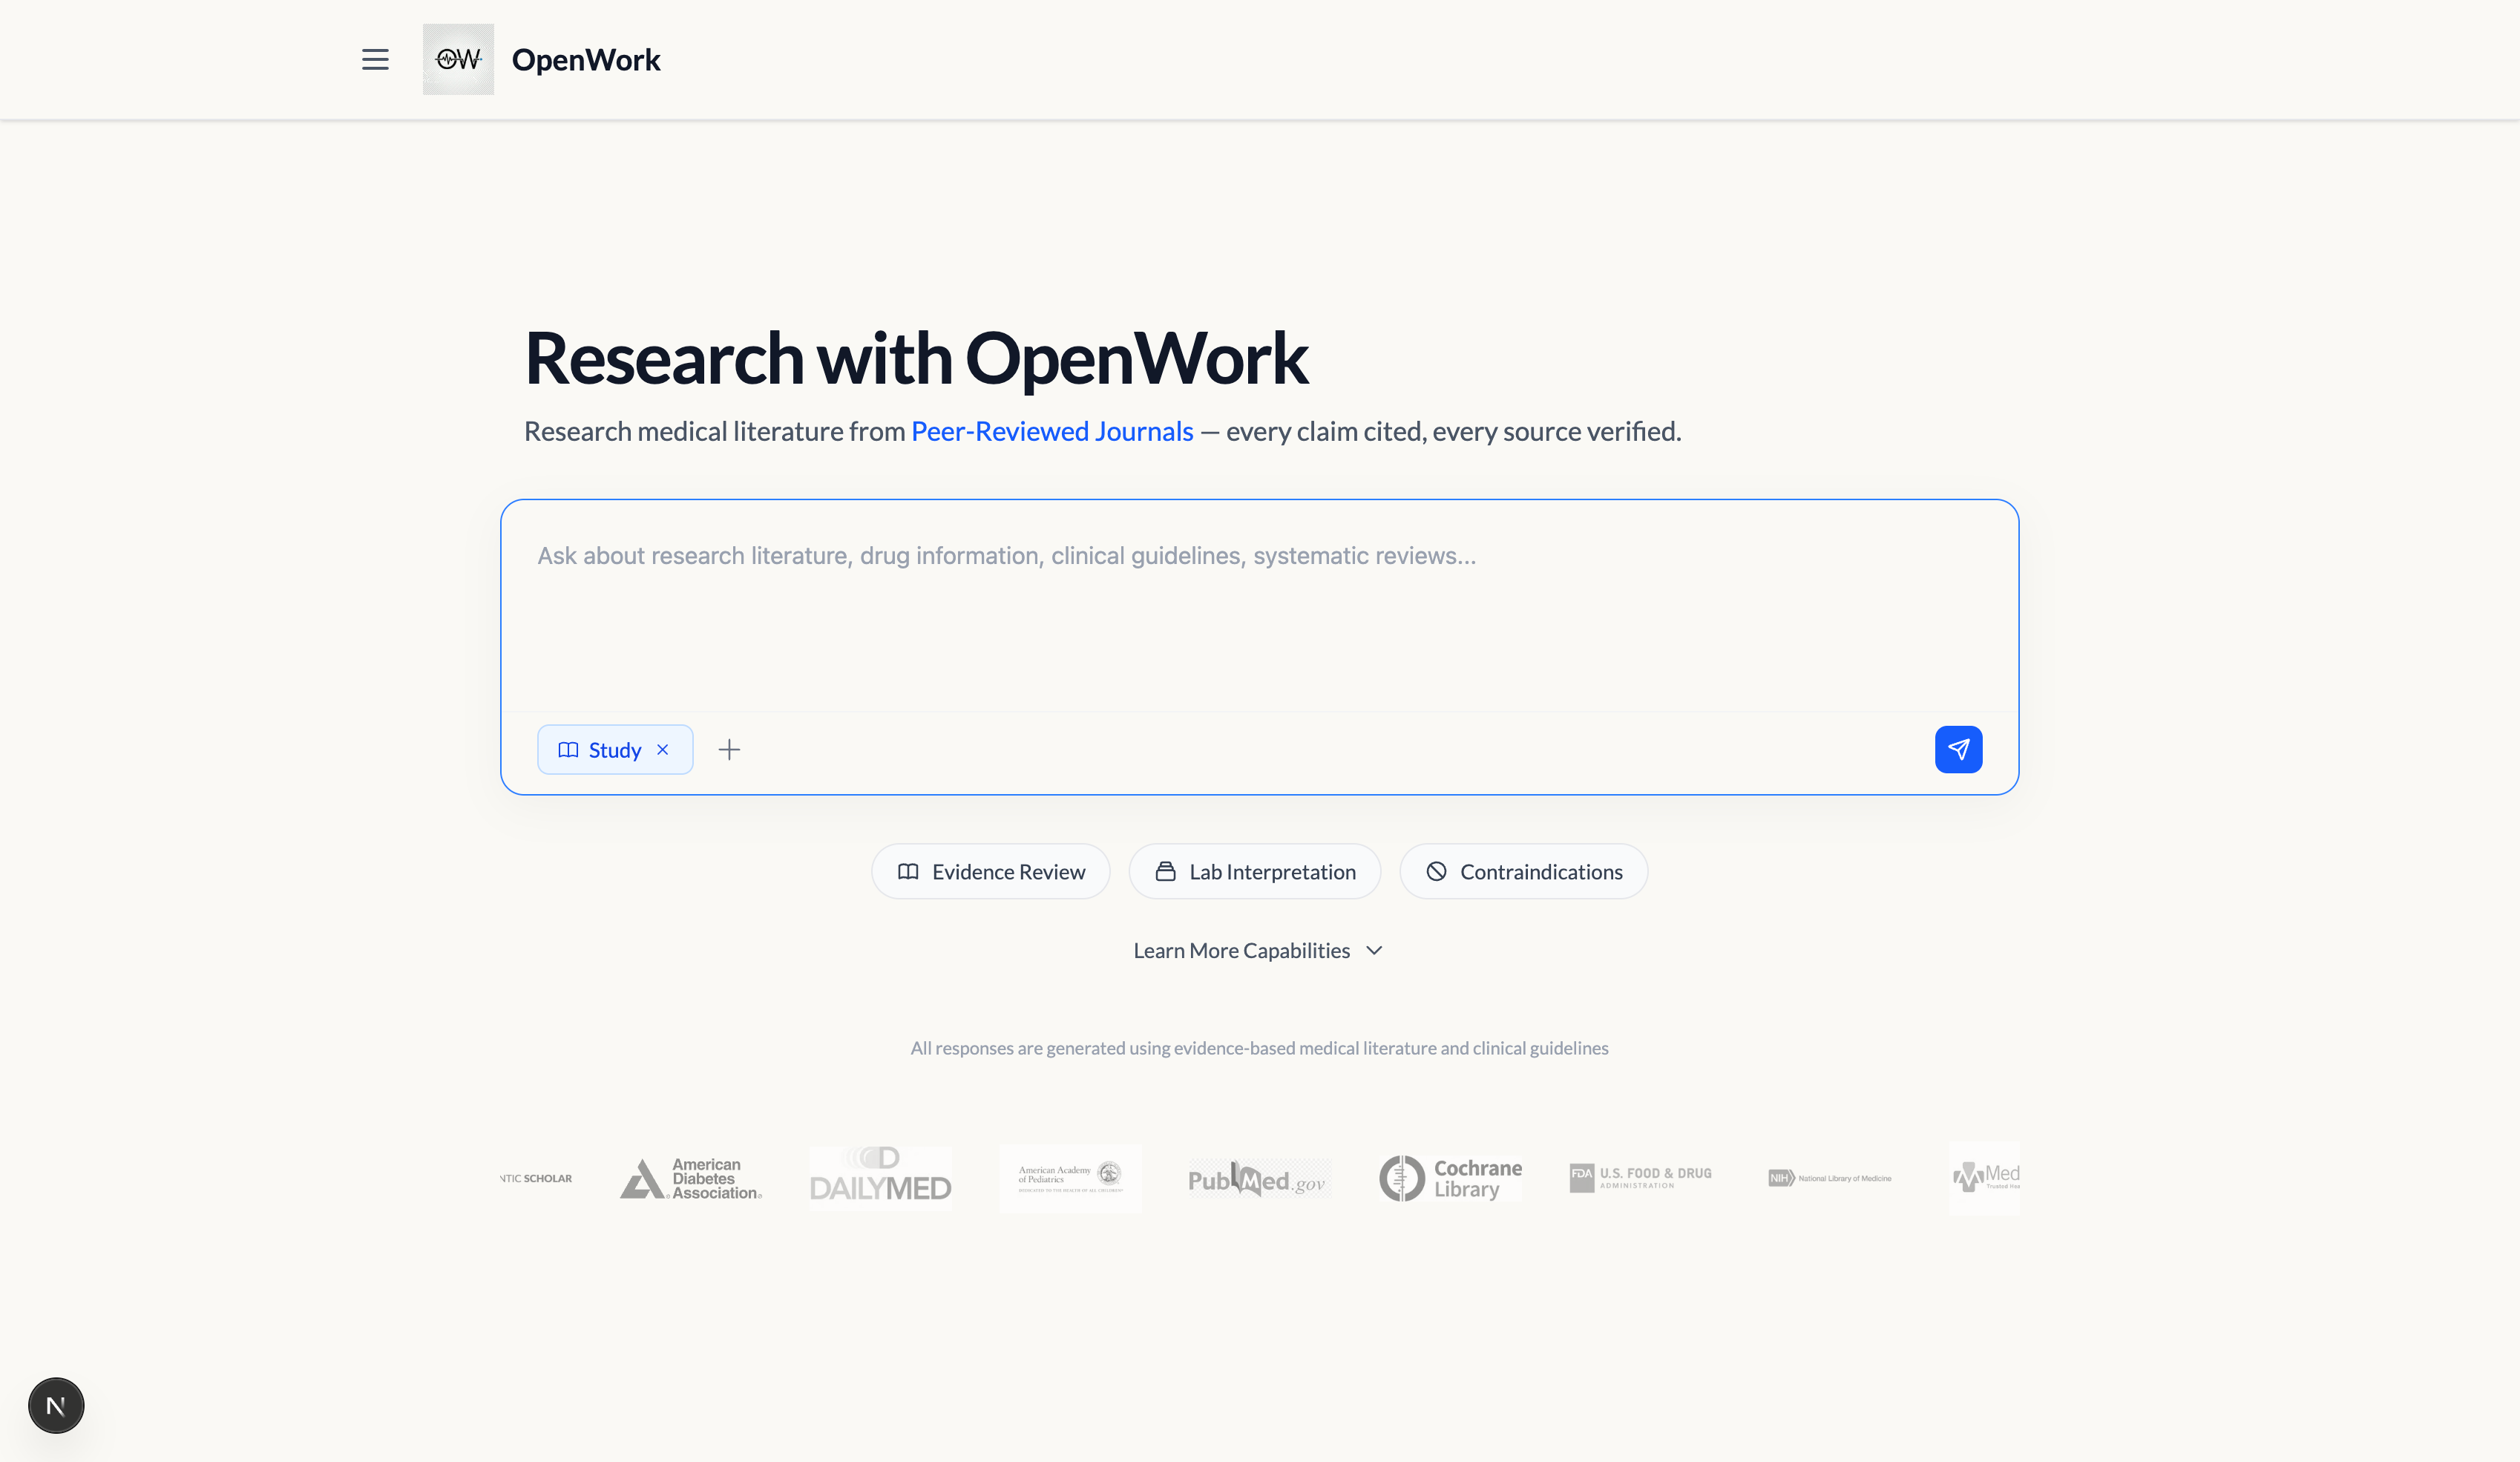
Task: Select the Lab Interpretation suggestion
Action: [x=1254, y=871]
